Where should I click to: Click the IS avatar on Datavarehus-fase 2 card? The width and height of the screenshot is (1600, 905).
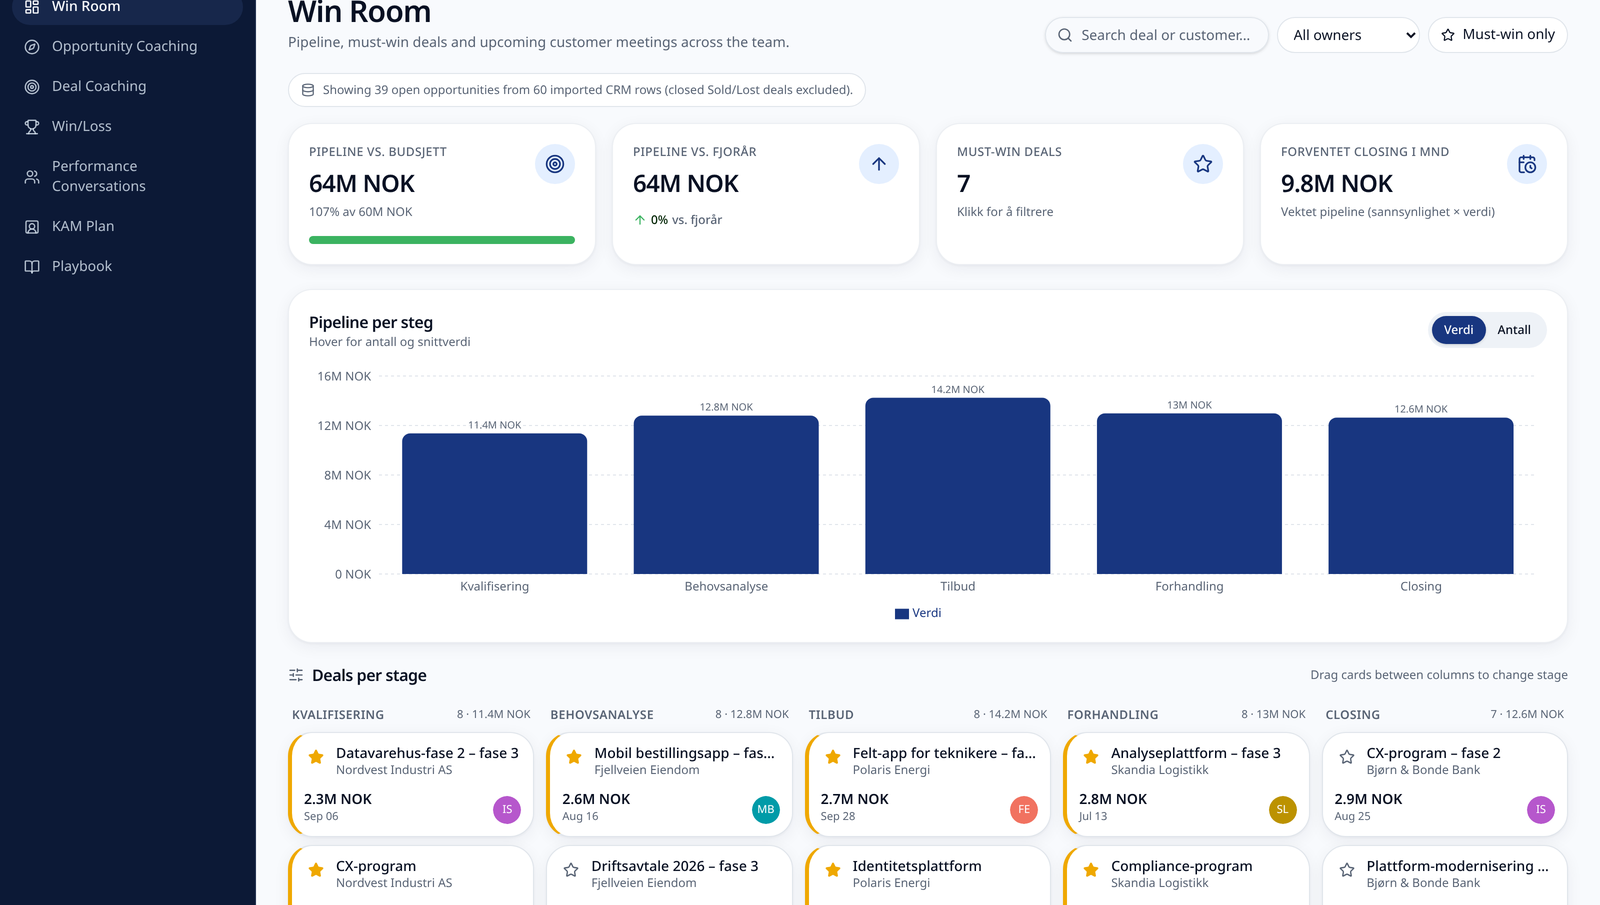[x=507, y=809]
